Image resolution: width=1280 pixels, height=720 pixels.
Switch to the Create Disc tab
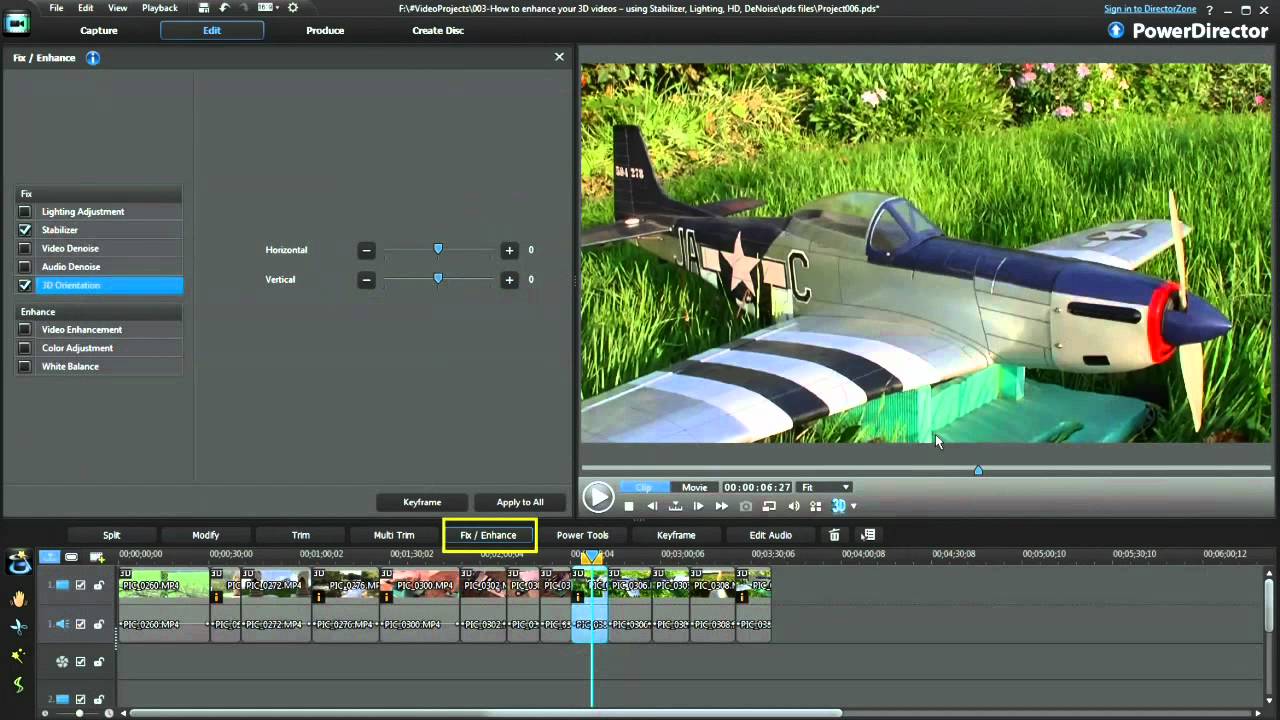(438, 30)
